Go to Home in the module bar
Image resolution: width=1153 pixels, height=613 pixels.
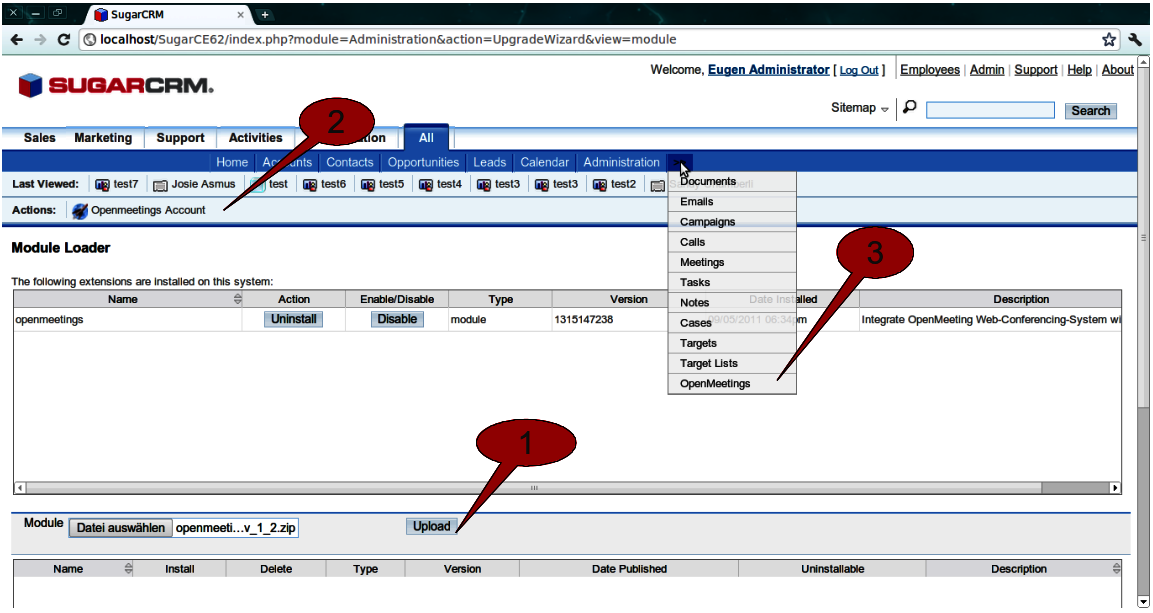pos(232,162)
